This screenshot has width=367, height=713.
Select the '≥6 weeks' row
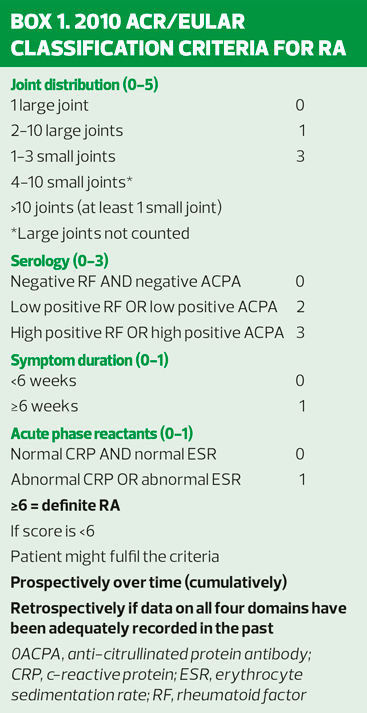157,406
